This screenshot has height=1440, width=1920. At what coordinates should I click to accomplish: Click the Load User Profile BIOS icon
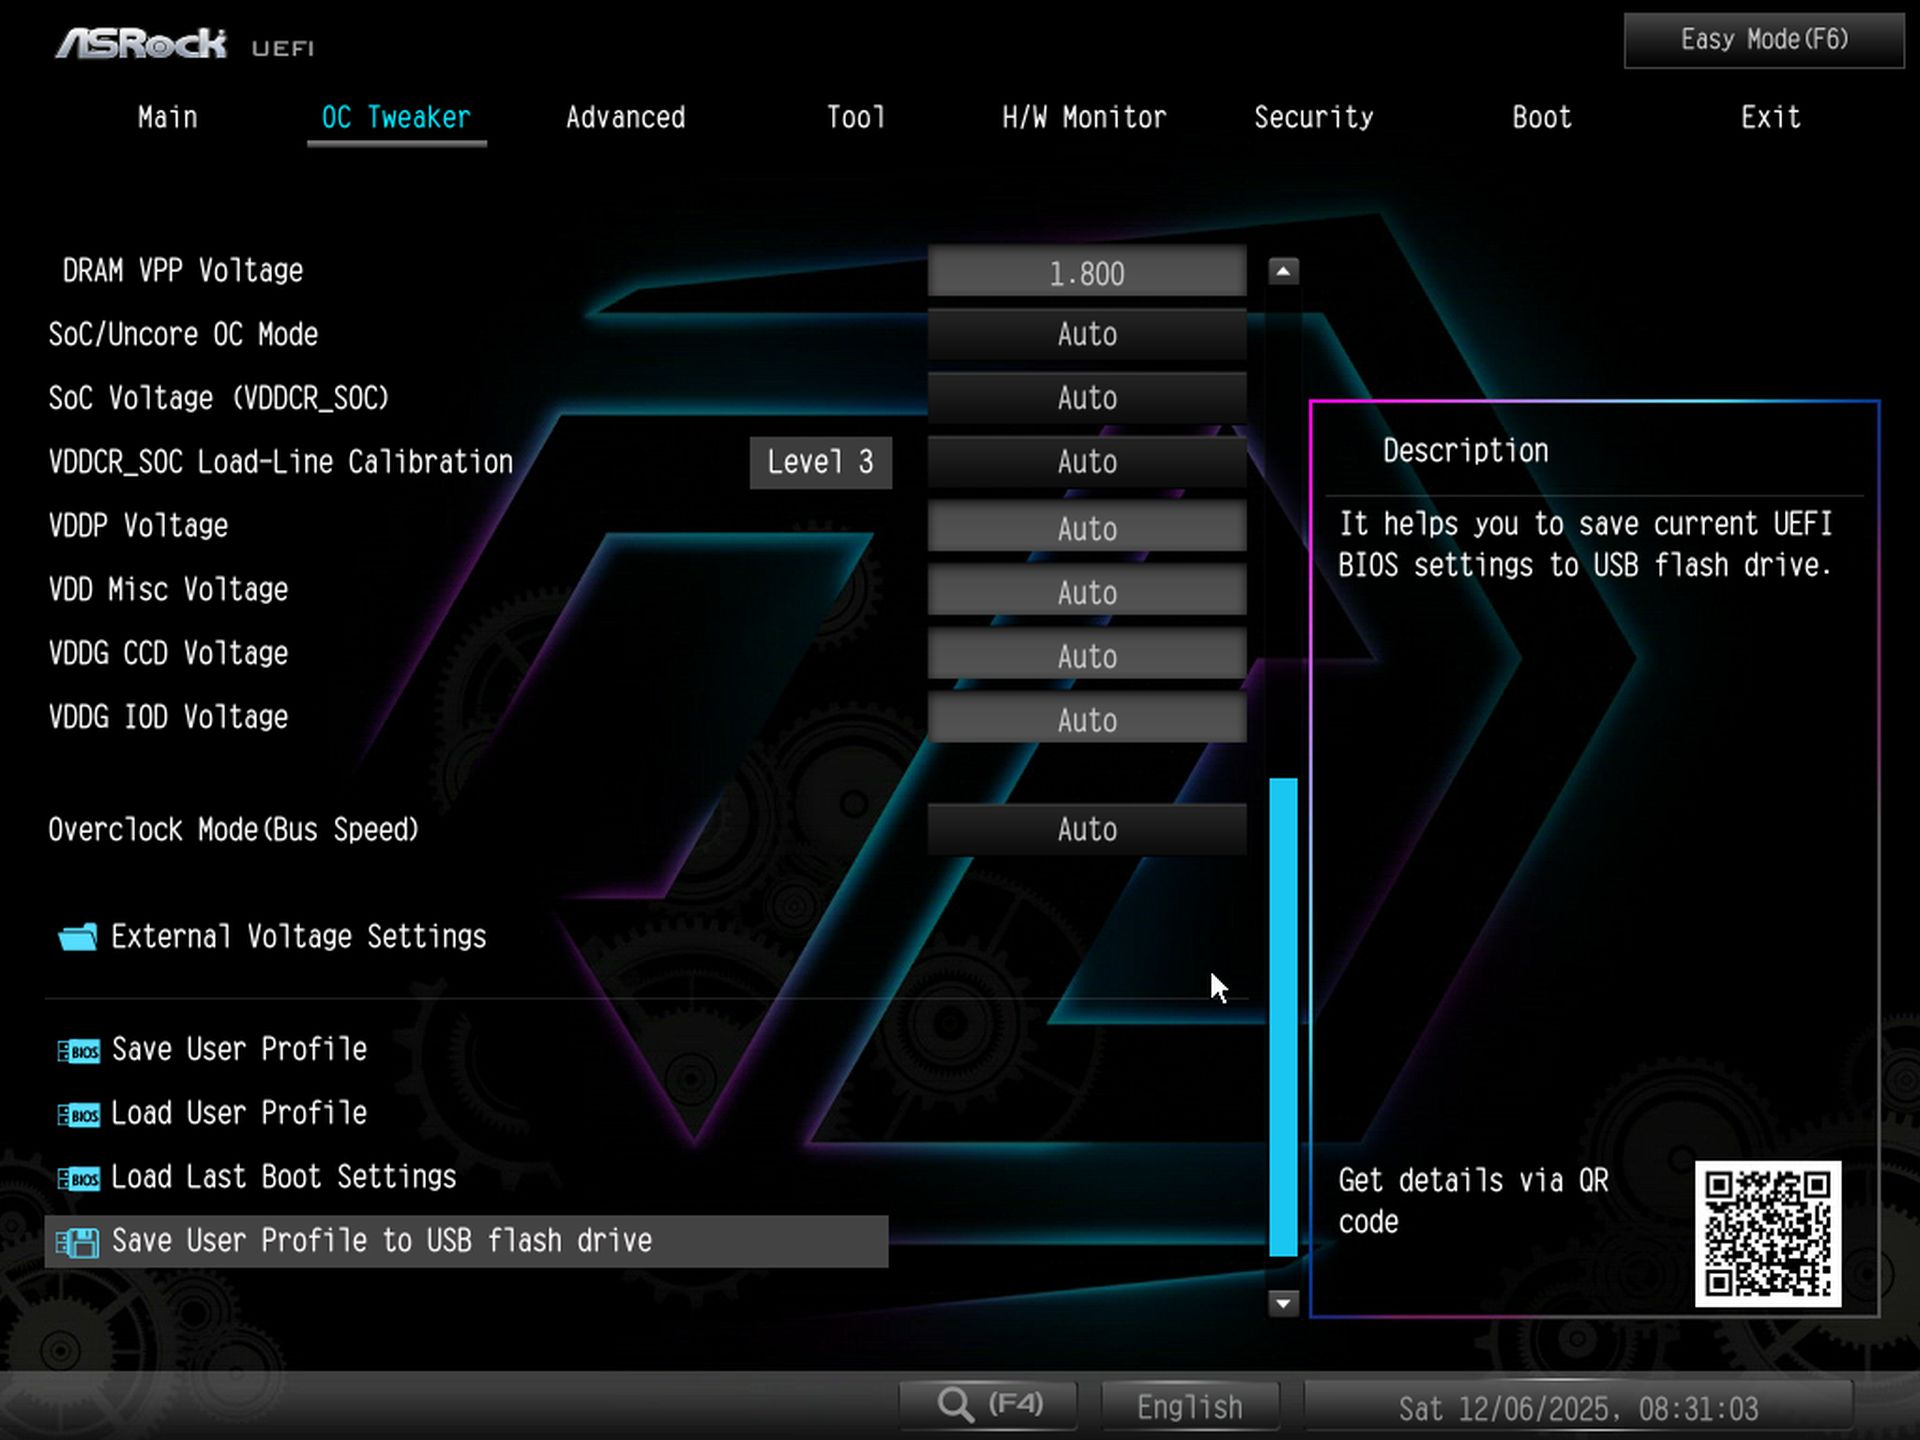coord(80,1114)
